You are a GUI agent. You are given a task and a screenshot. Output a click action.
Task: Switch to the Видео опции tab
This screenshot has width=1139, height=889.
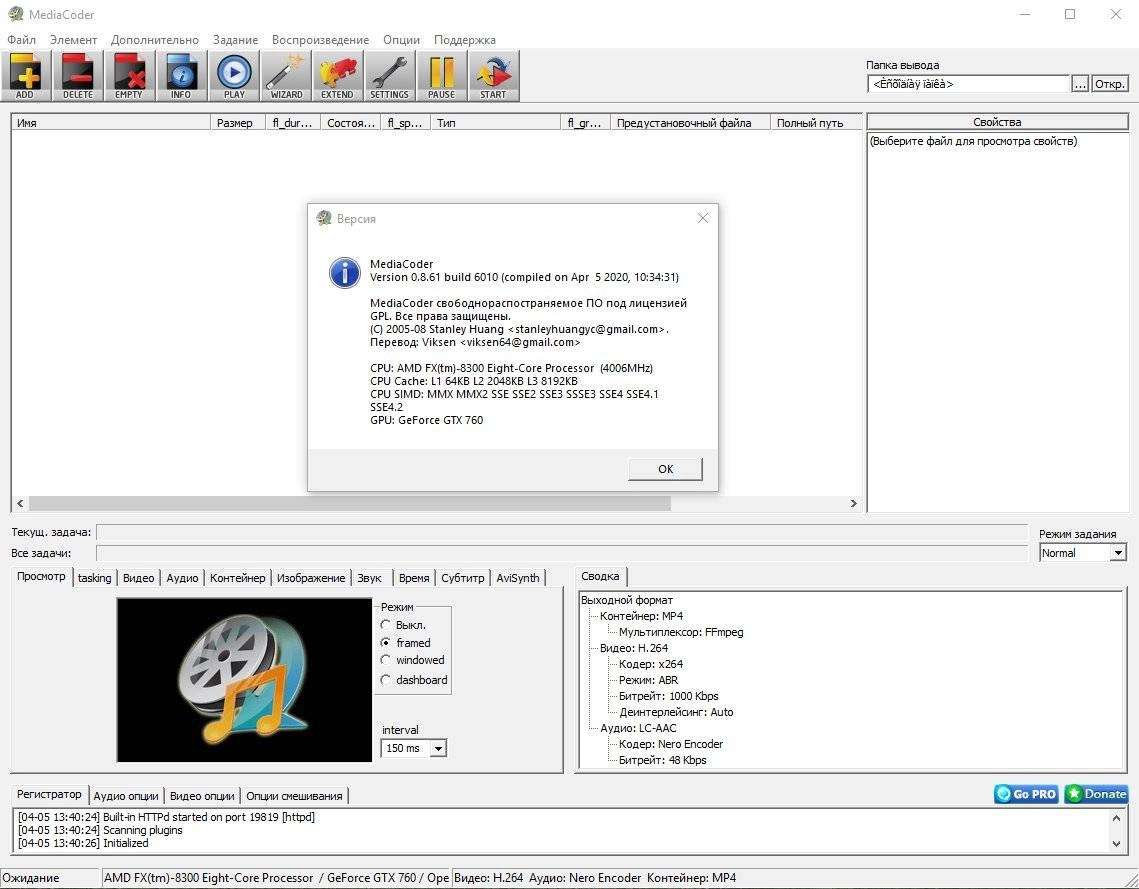click(x=202, y=796)
